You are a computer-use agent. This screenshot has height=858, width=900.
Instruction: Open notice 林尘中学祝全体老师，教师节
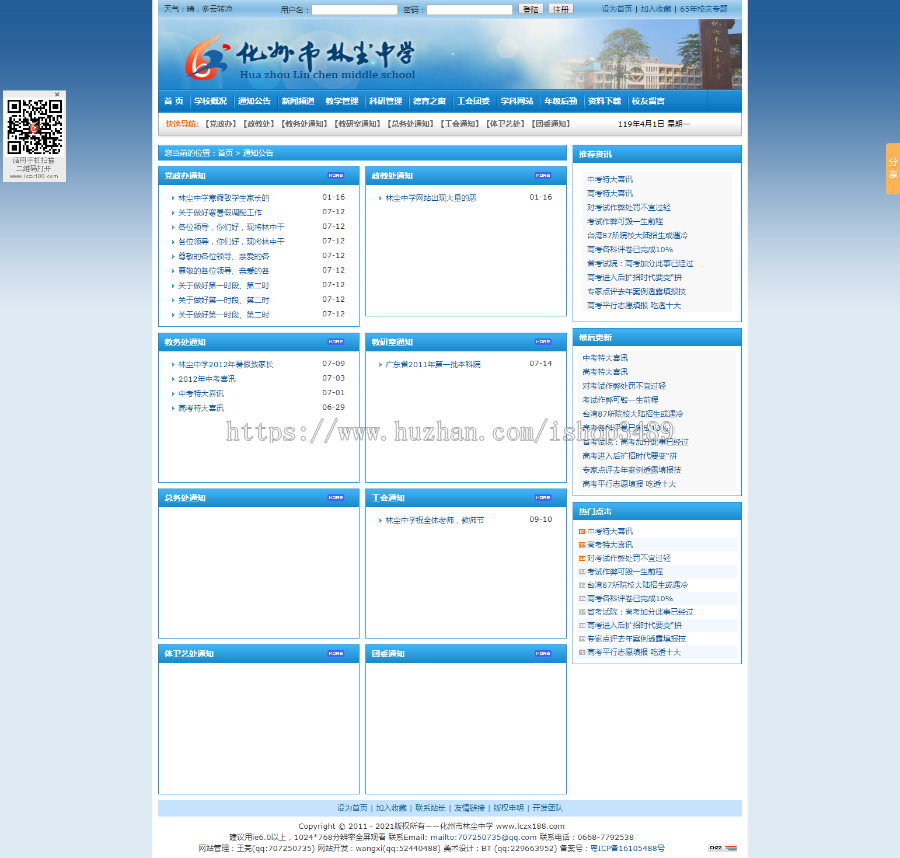(x=435, y=521)
